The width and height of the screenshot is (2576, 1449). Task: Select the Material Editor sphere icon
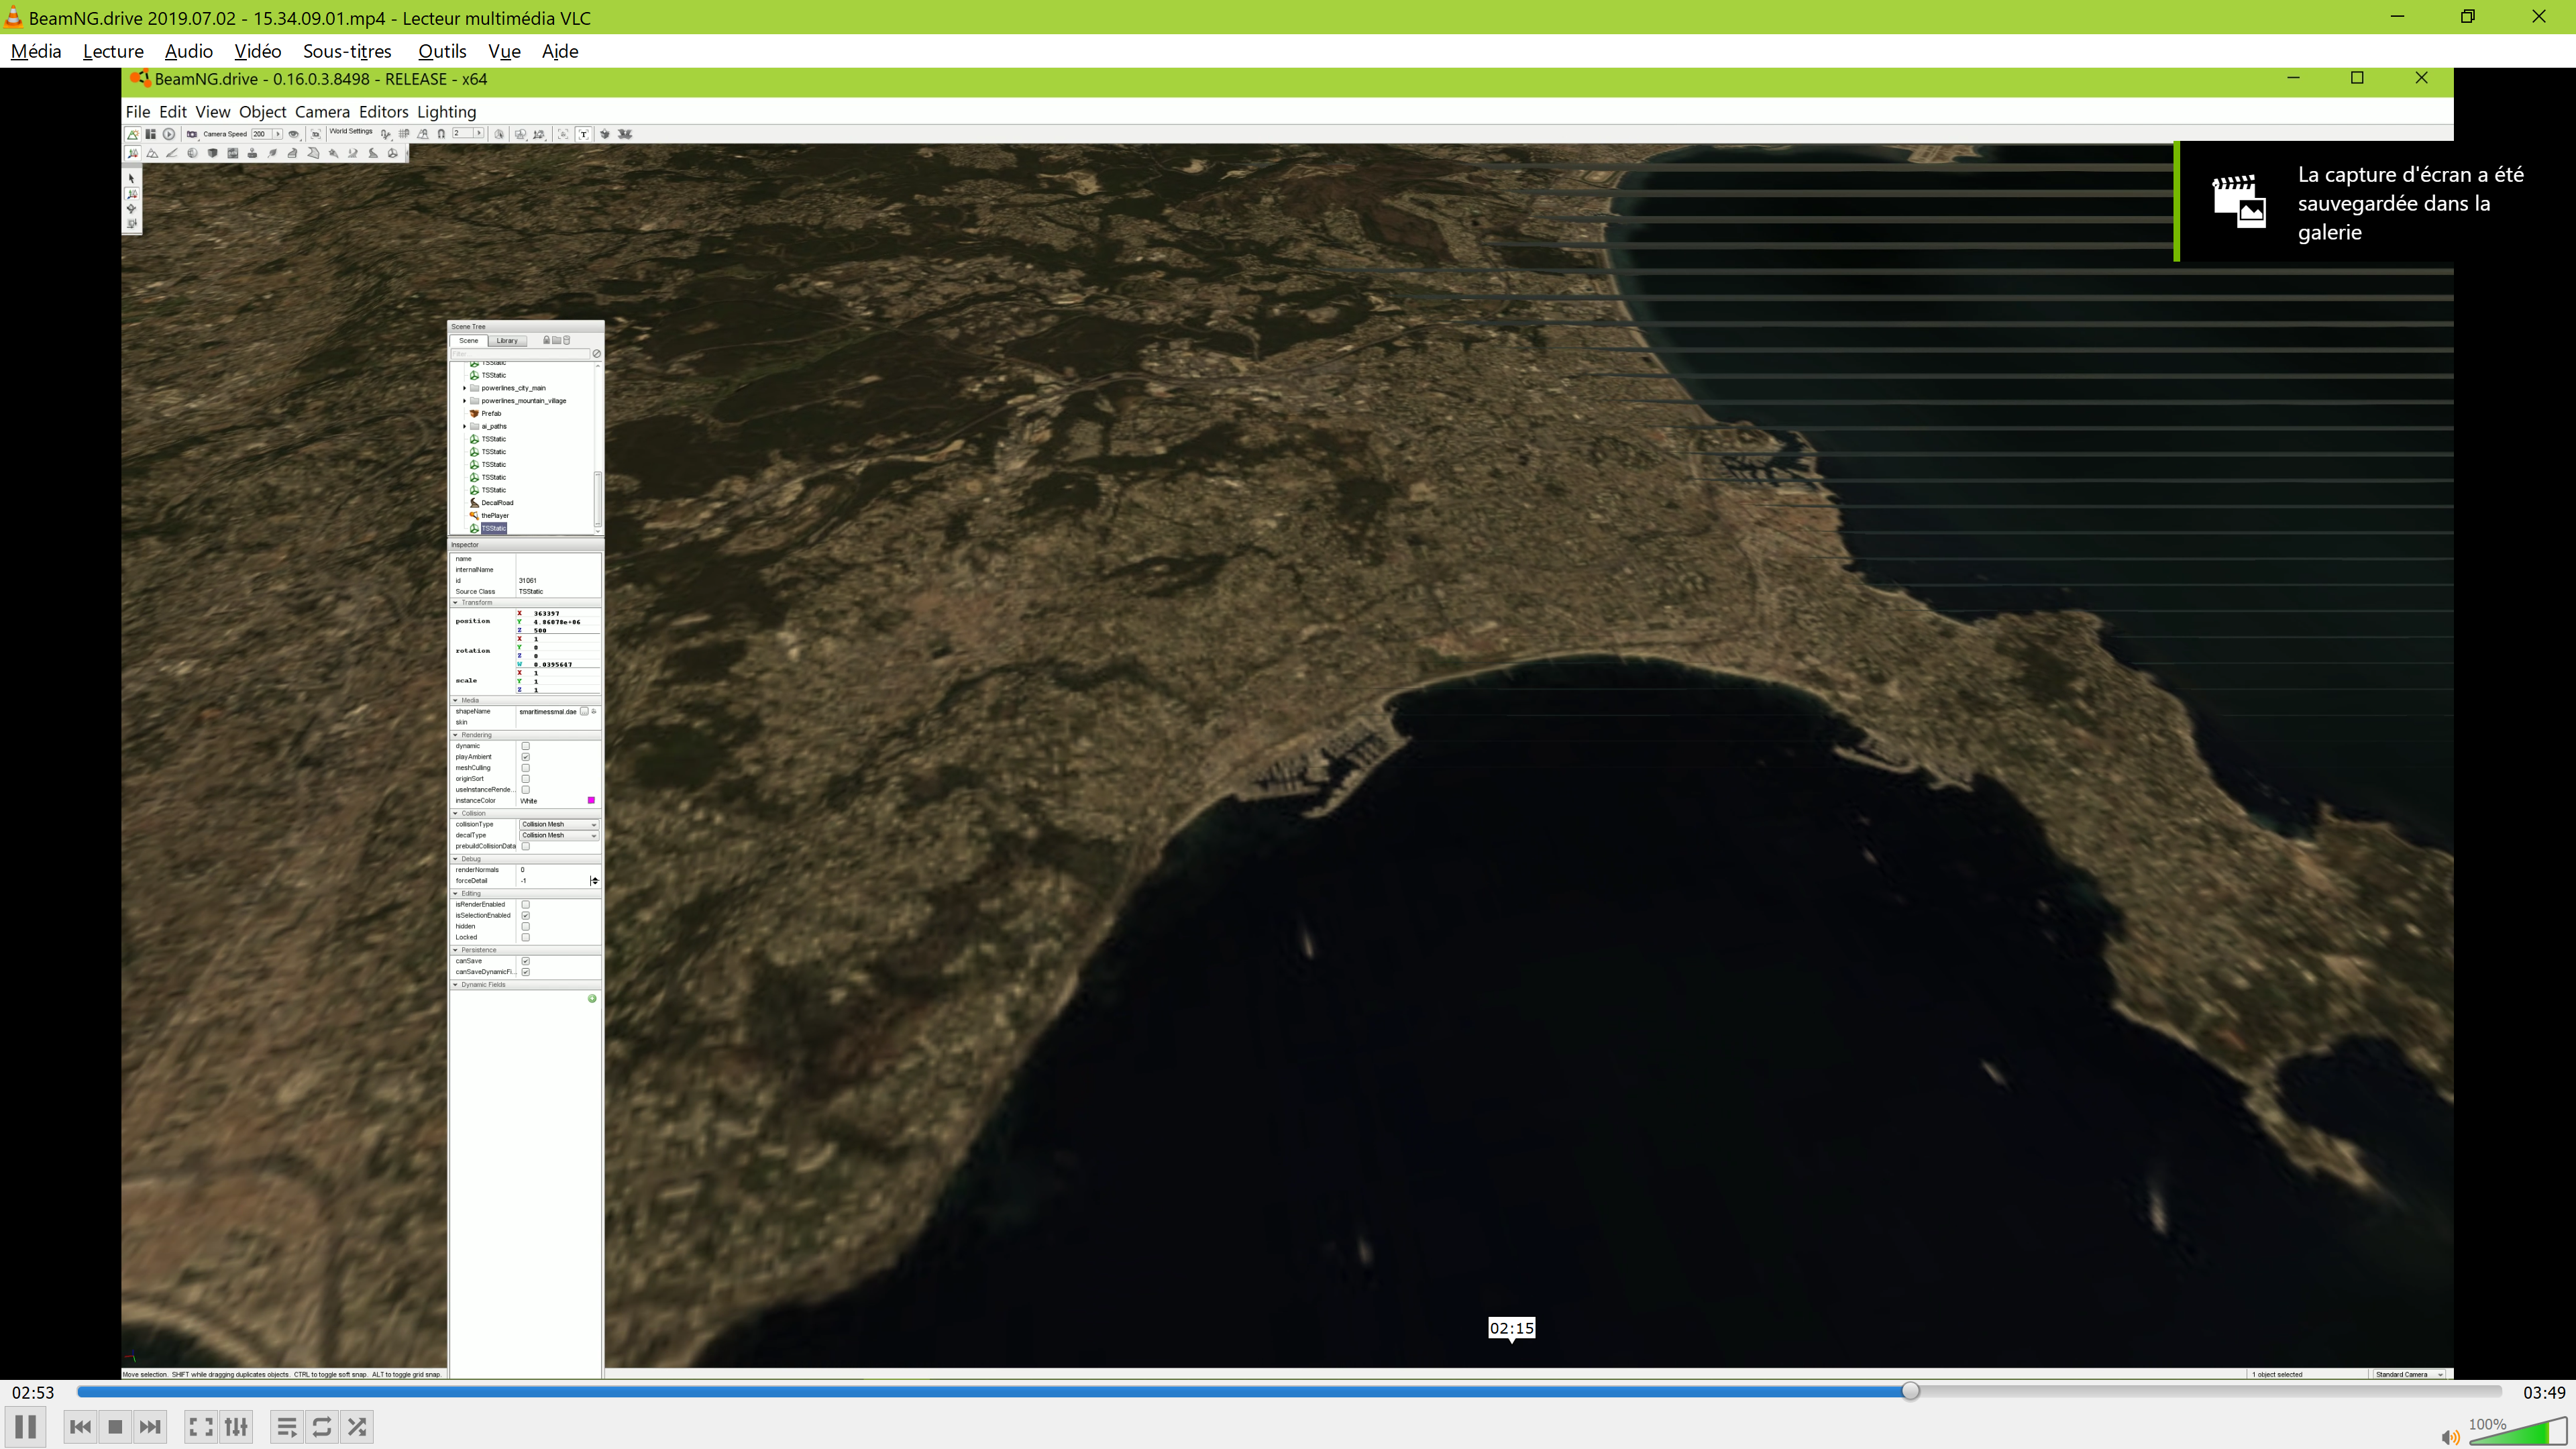point(193,154)
